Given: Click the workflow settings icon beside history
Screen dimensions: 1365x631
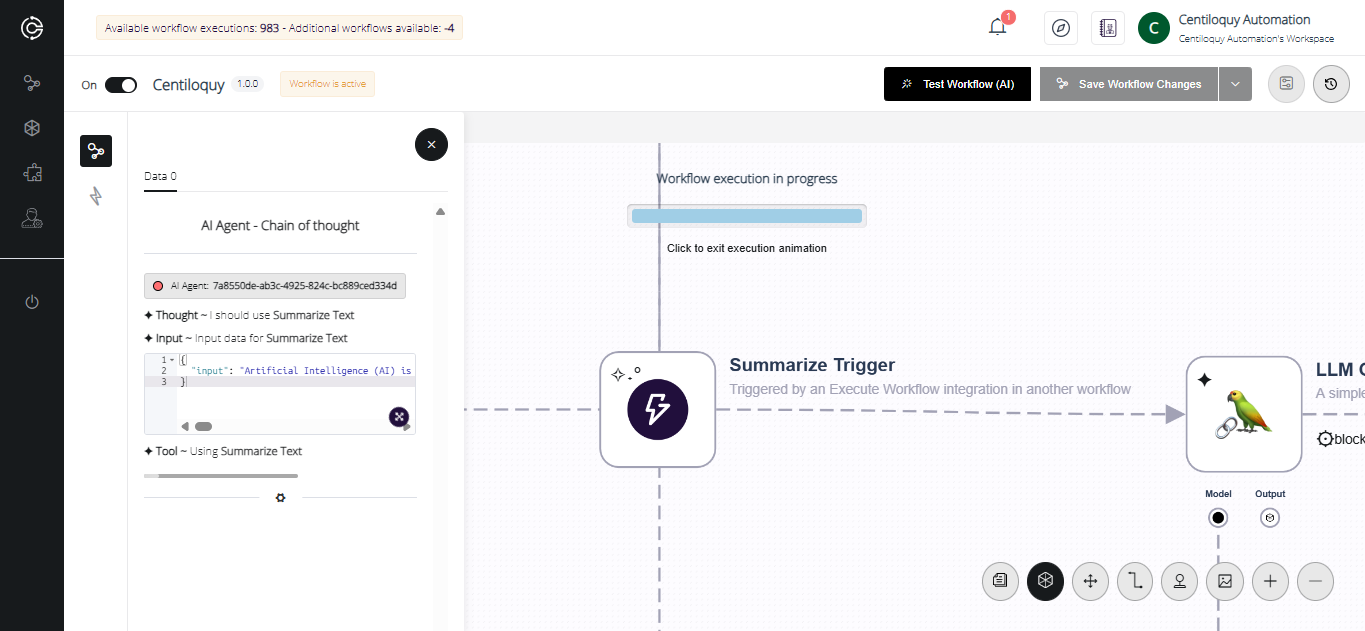Looking at the screenshot, I should point(1286,84).
